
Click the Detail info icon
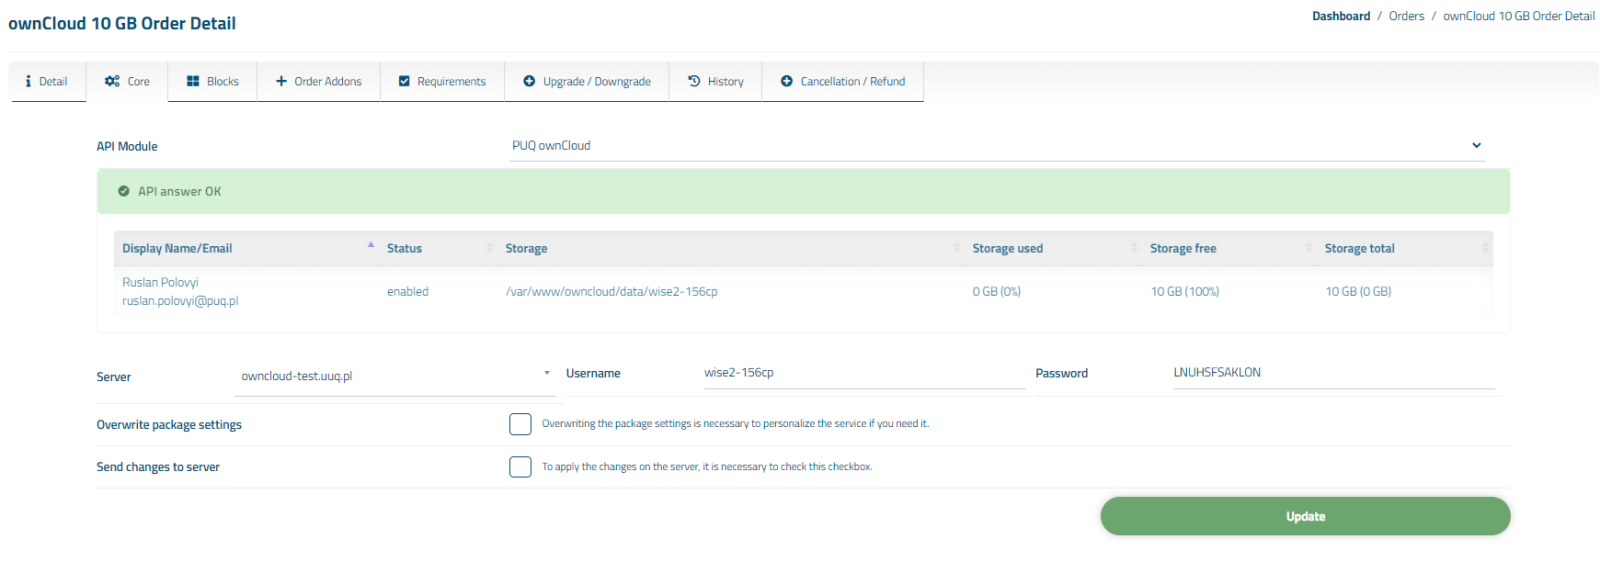(x=28, y=82)
